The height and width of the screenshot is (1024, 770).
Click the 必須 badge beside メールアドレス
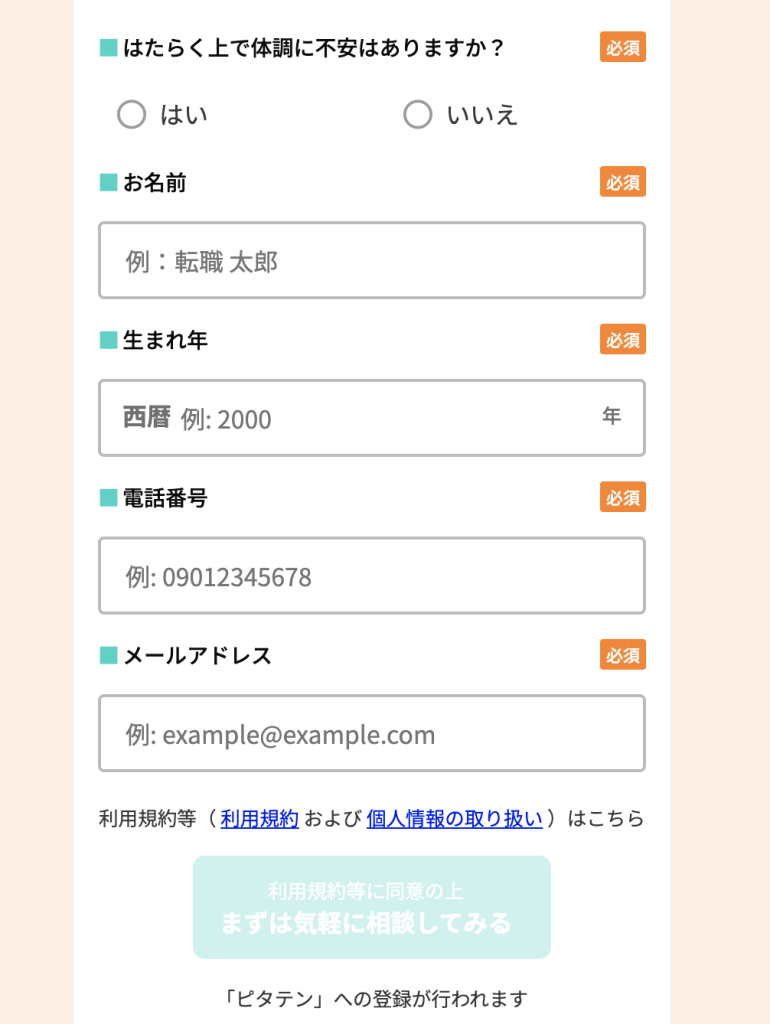[622, 655]
